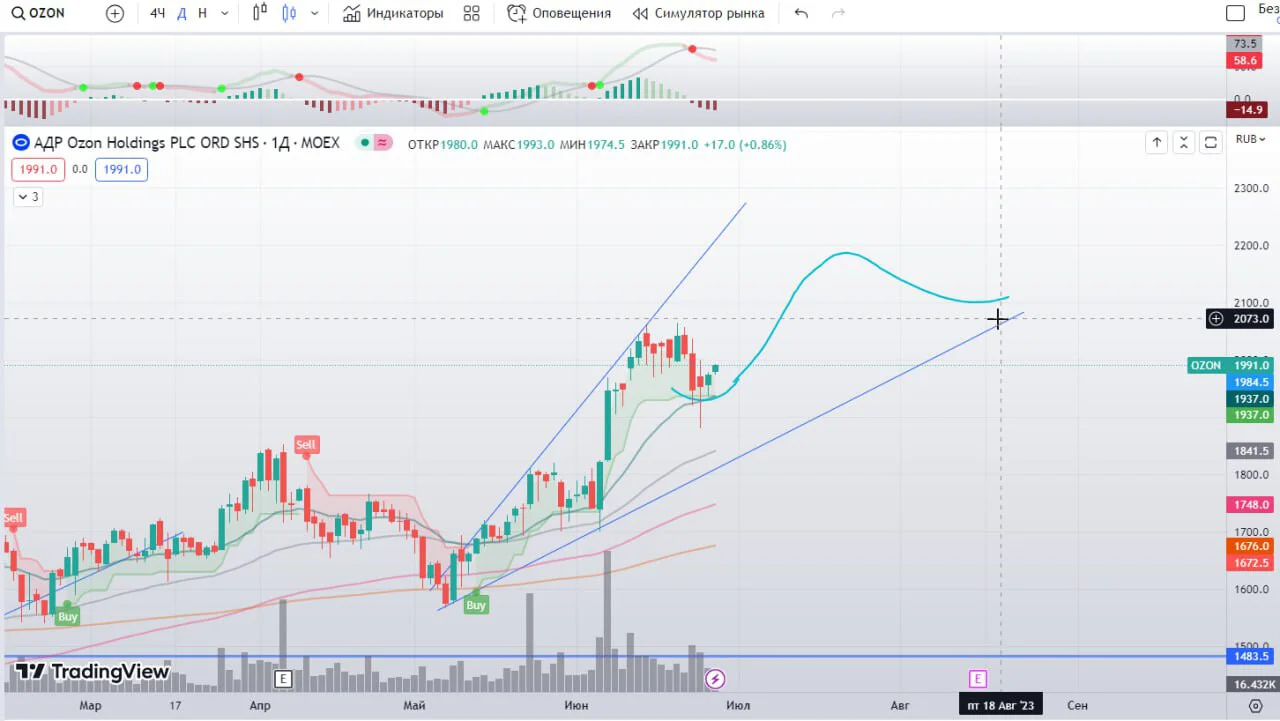Open the indicator templates grid icon
The width and height of the screenshot is (1280, 721).
472,13
